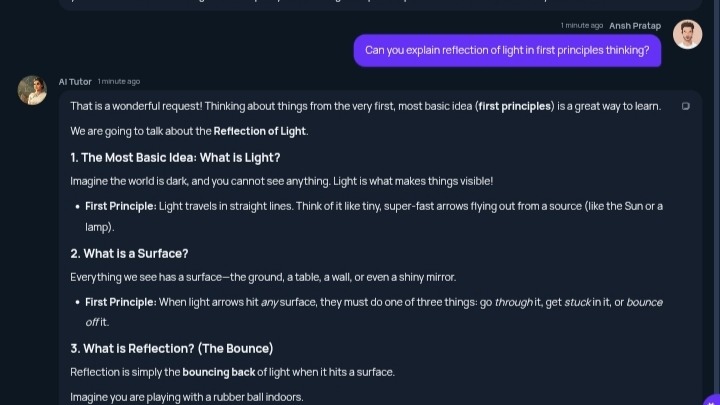Click the AI Tutor avatar picture

point(32,90)
